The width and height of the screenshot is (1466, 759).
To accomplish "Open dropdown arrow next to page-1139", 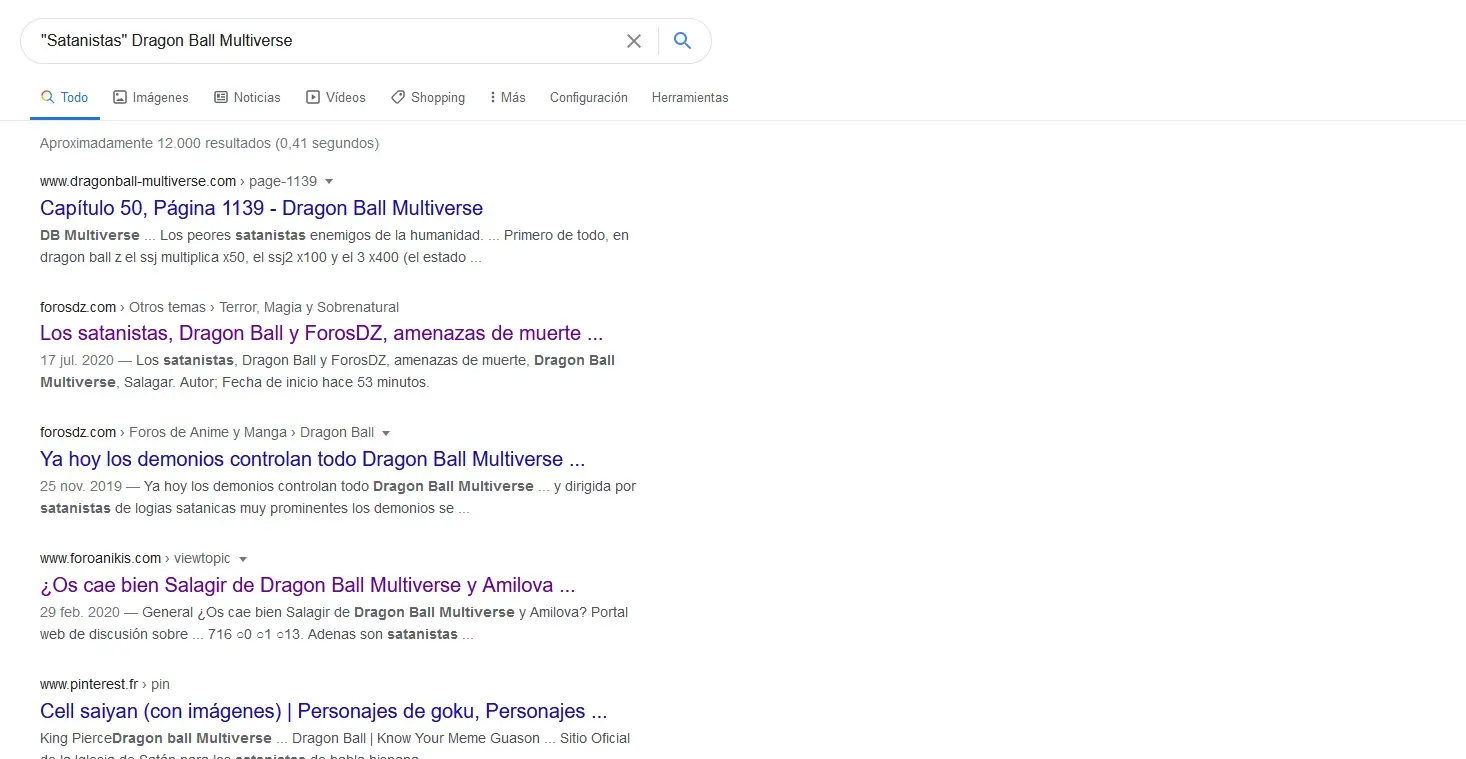I will click(x=329, y=182).
